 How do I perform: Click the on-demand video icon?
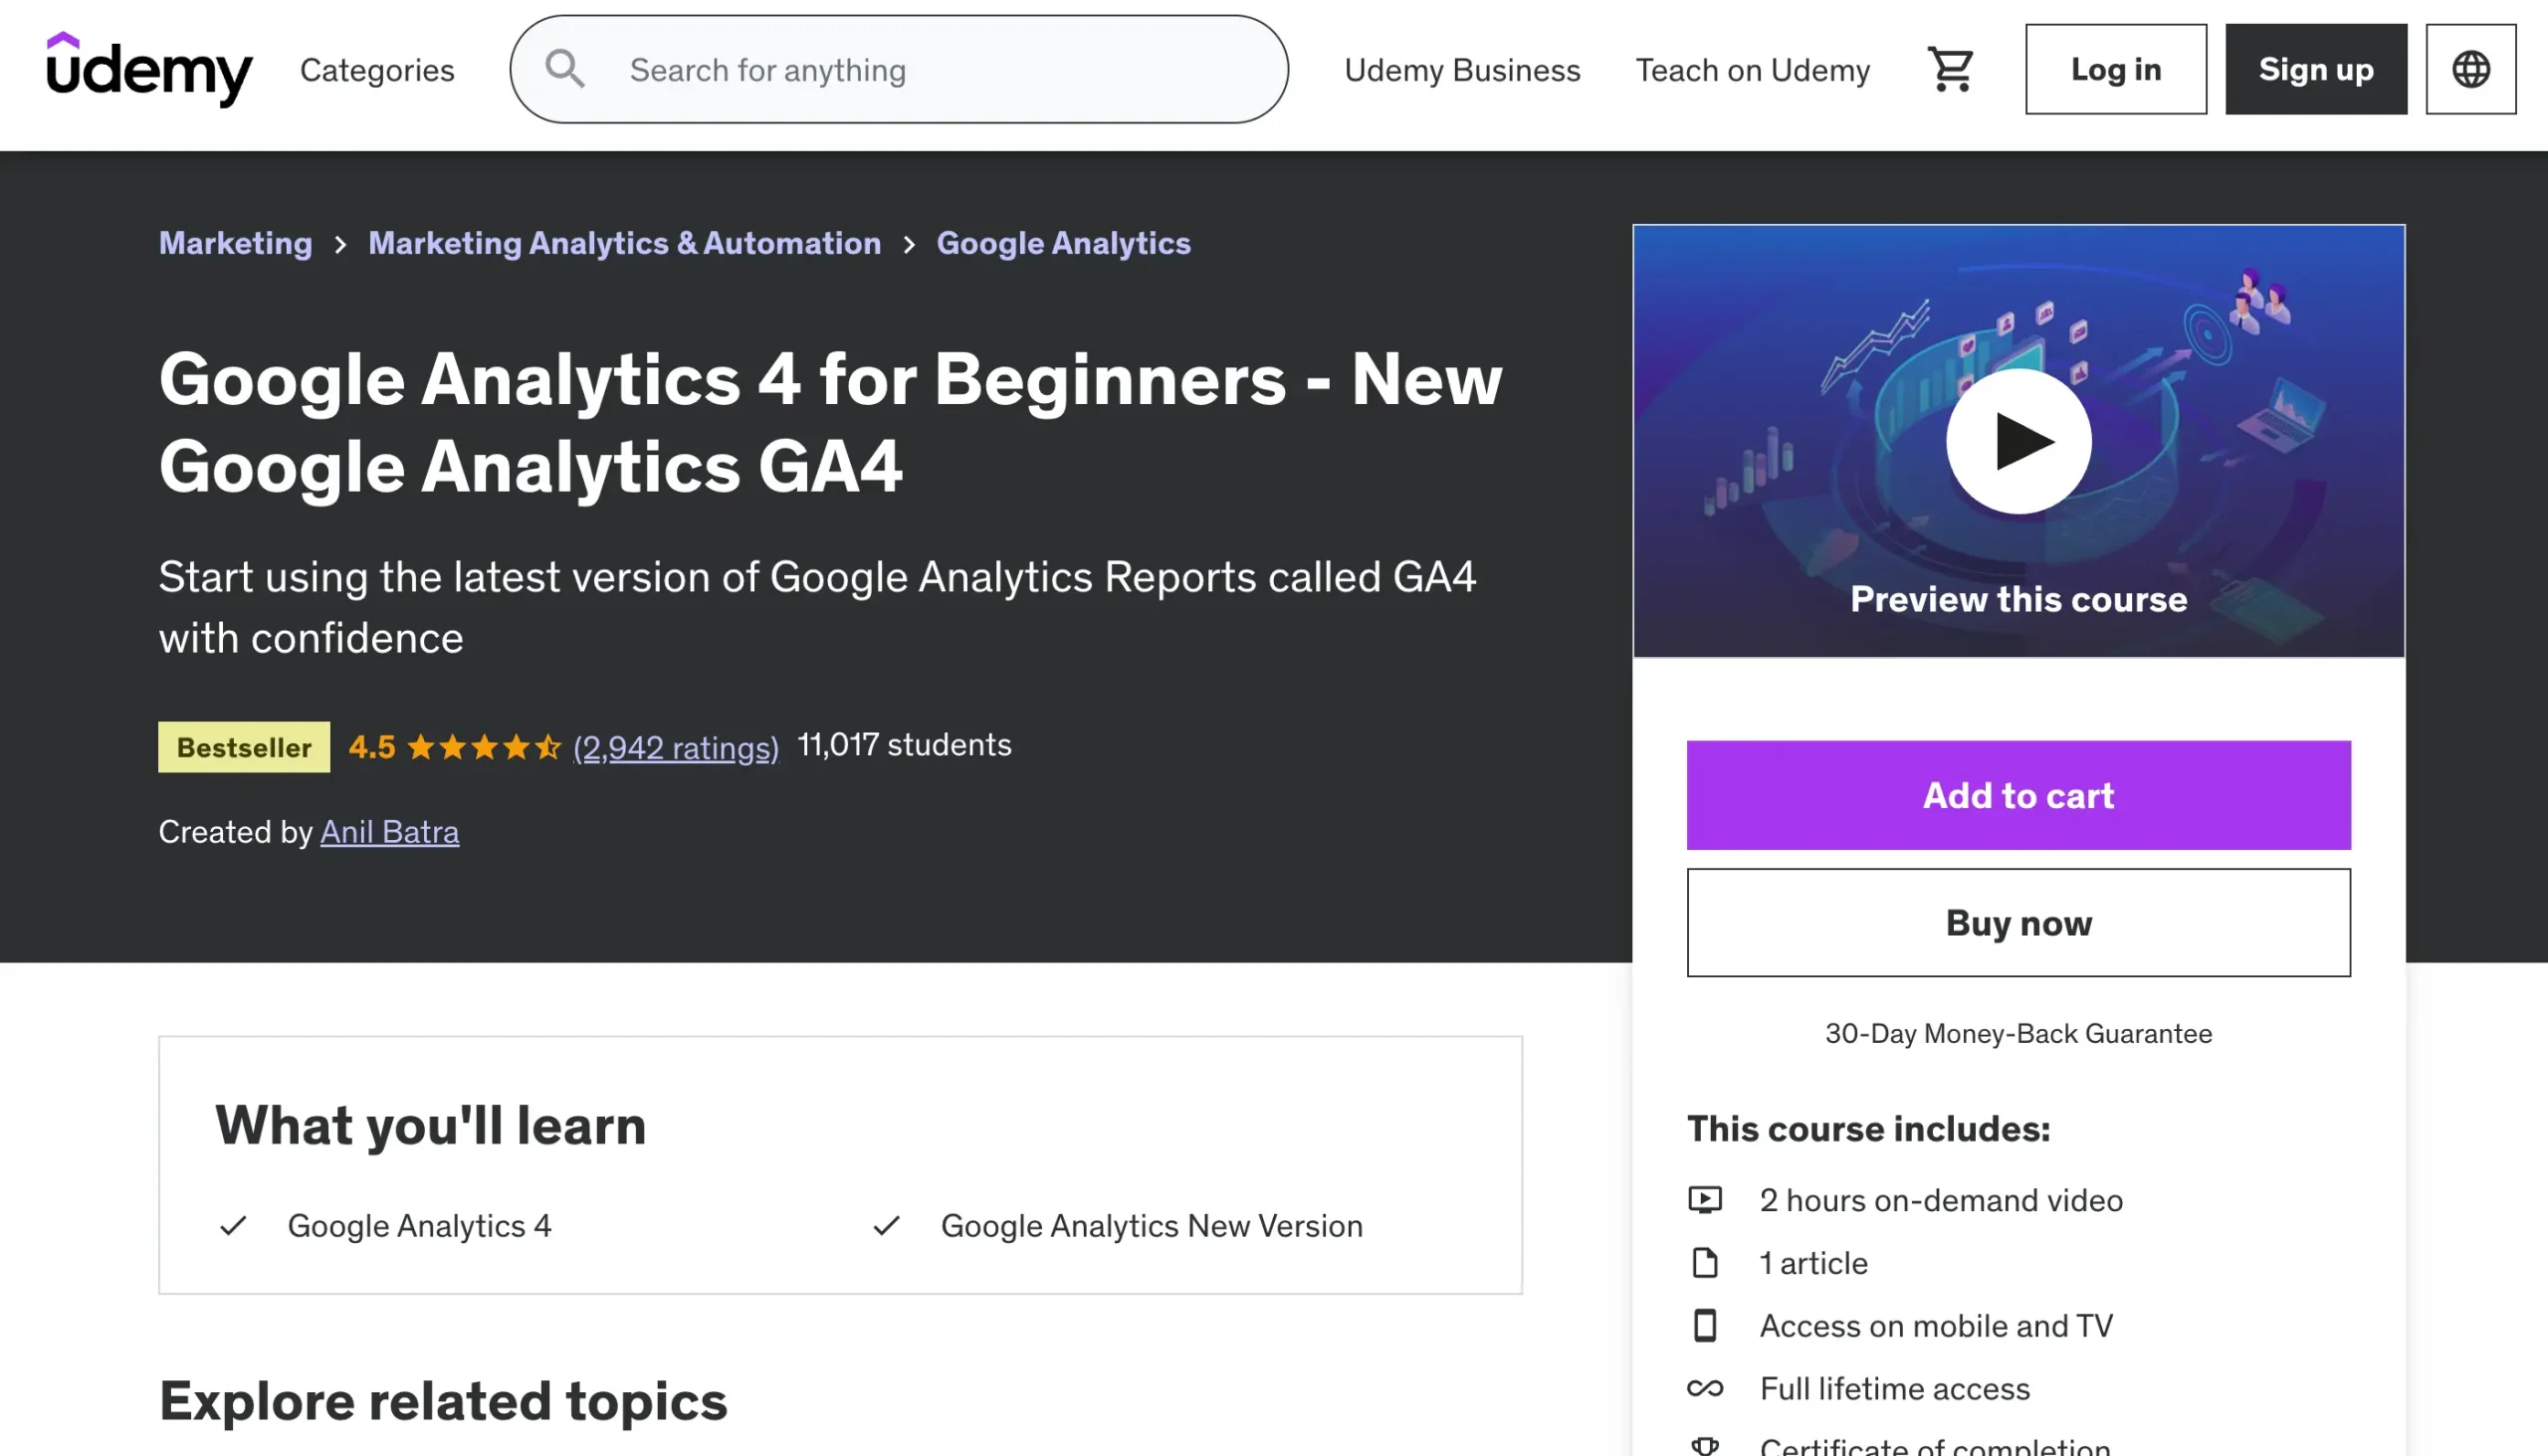tap(1705, 1200)
